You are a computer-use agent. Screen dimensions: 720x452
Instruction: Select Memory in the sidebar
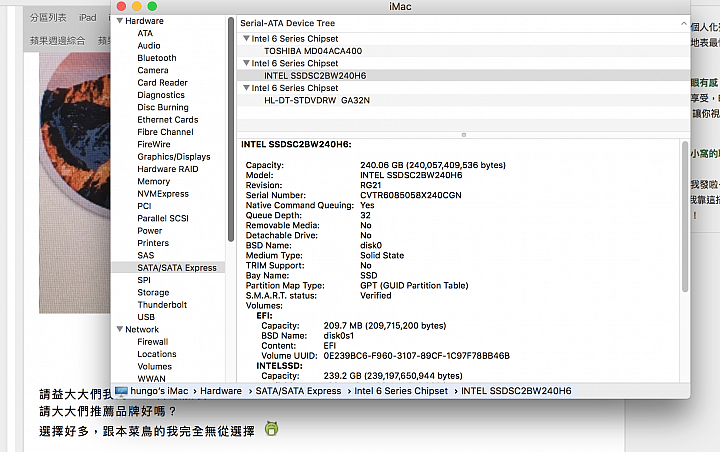point(153,181)
